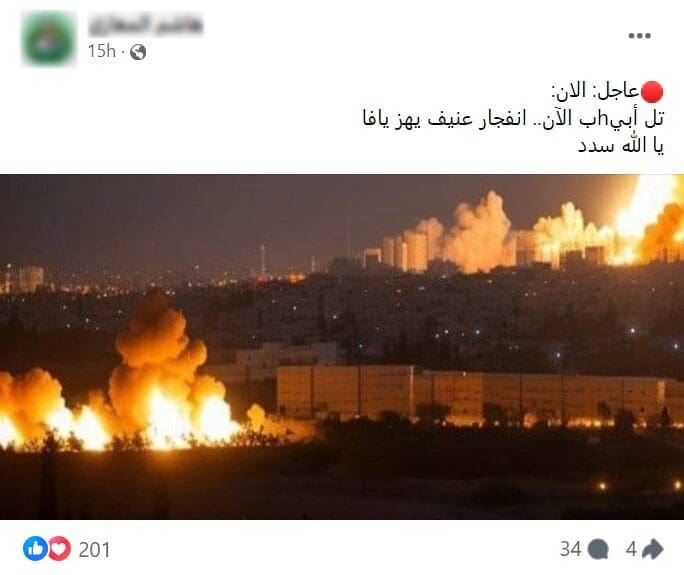
Task: Click the last text line يا الله سدد
Action: pos(621,146)
